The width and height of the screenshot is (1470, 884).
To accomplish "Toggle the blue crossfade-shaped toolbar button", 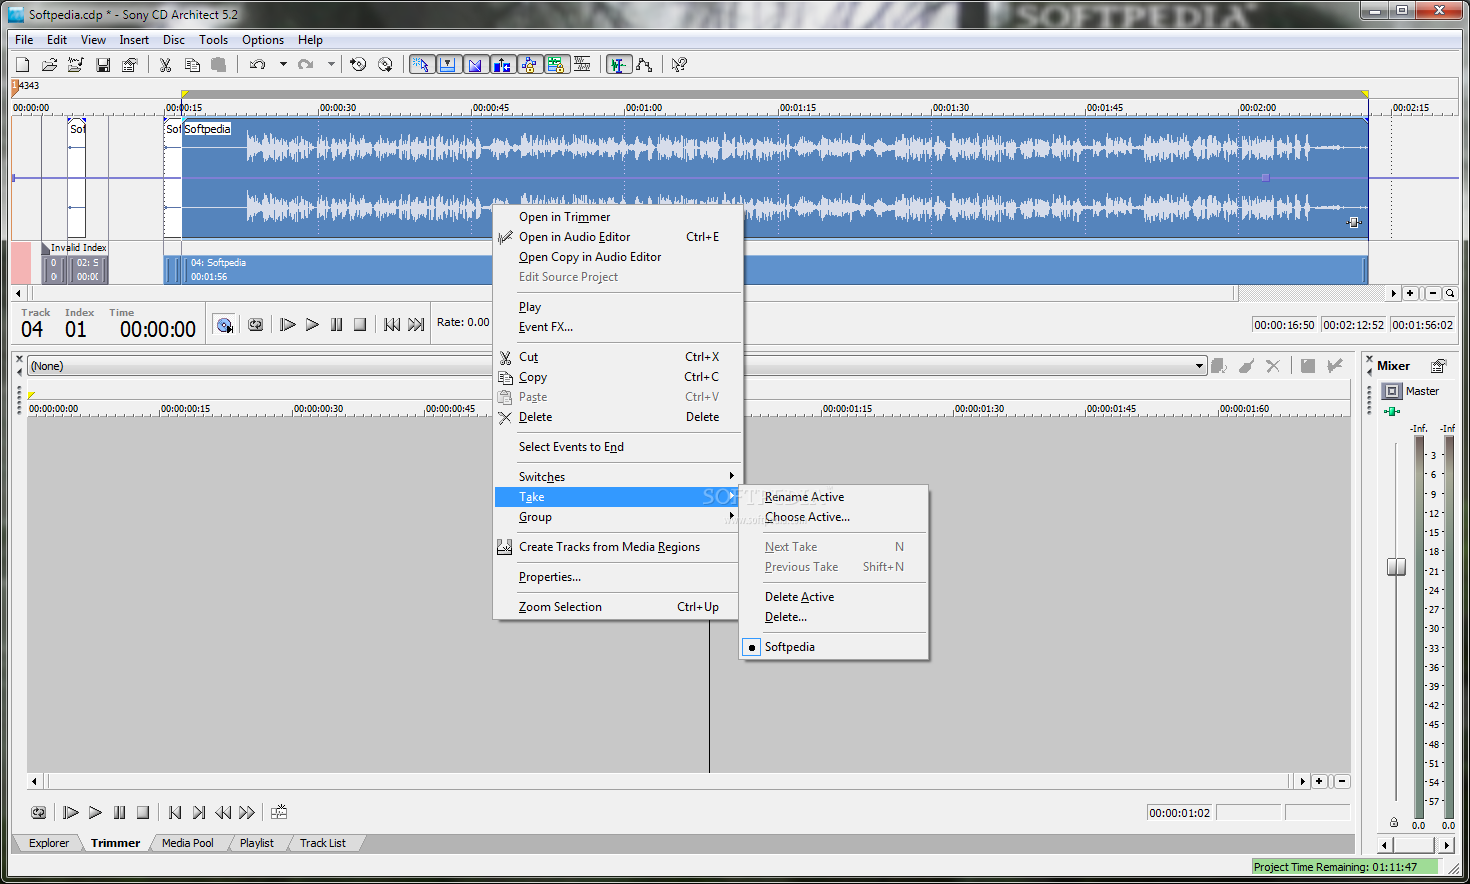I will coord(475,65).
